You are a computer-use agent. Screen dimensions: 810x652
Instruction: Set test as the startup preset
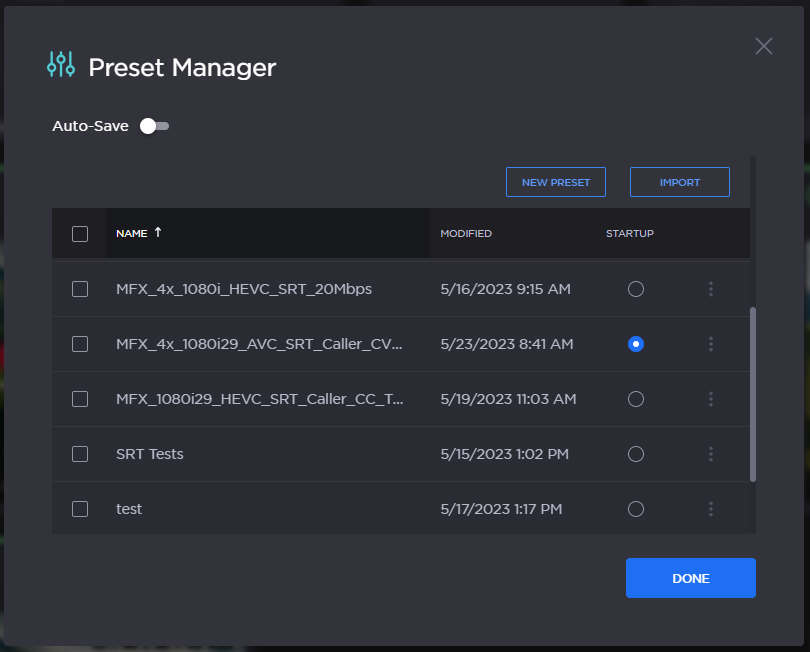point(635,508)
